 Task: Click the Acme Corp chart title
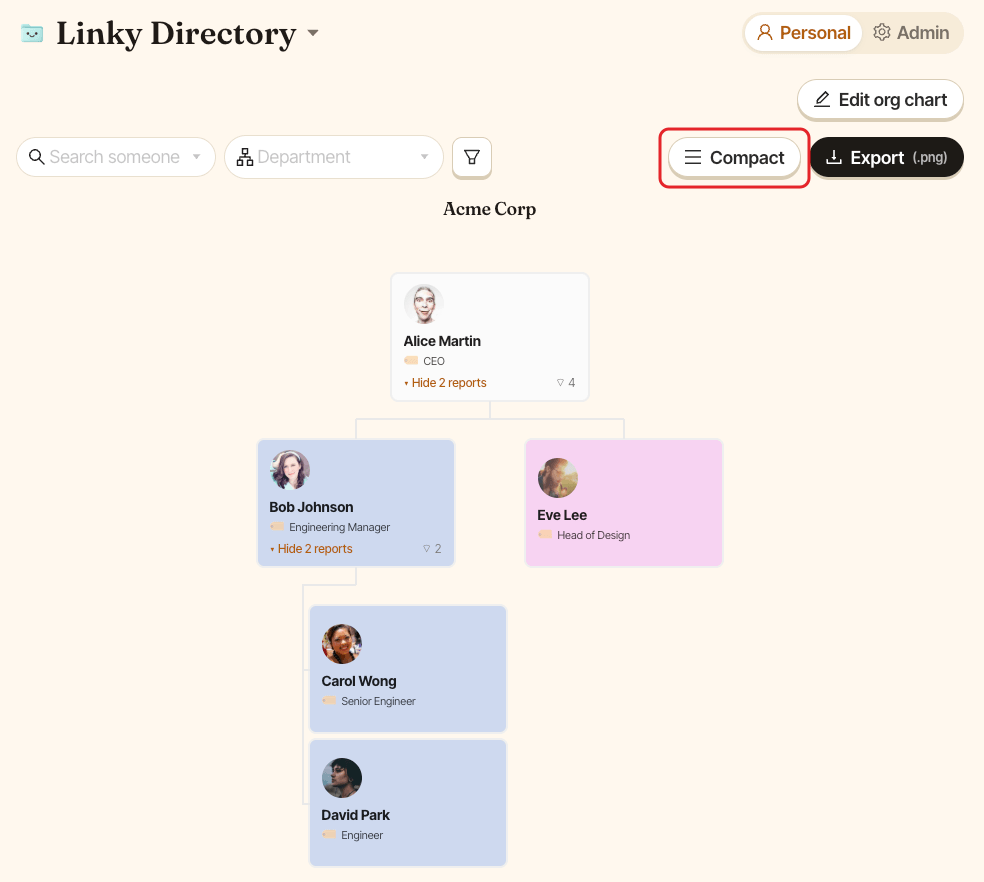[x=489, y=208]
